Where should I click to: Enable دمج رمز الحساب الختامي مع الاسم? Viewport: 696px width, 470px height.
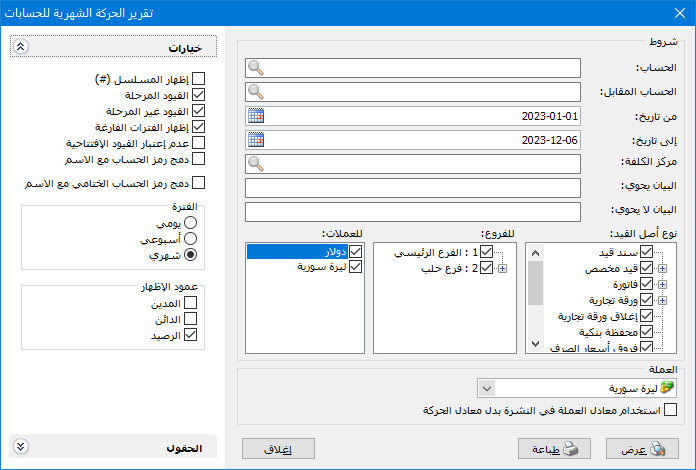pos(198,182)
